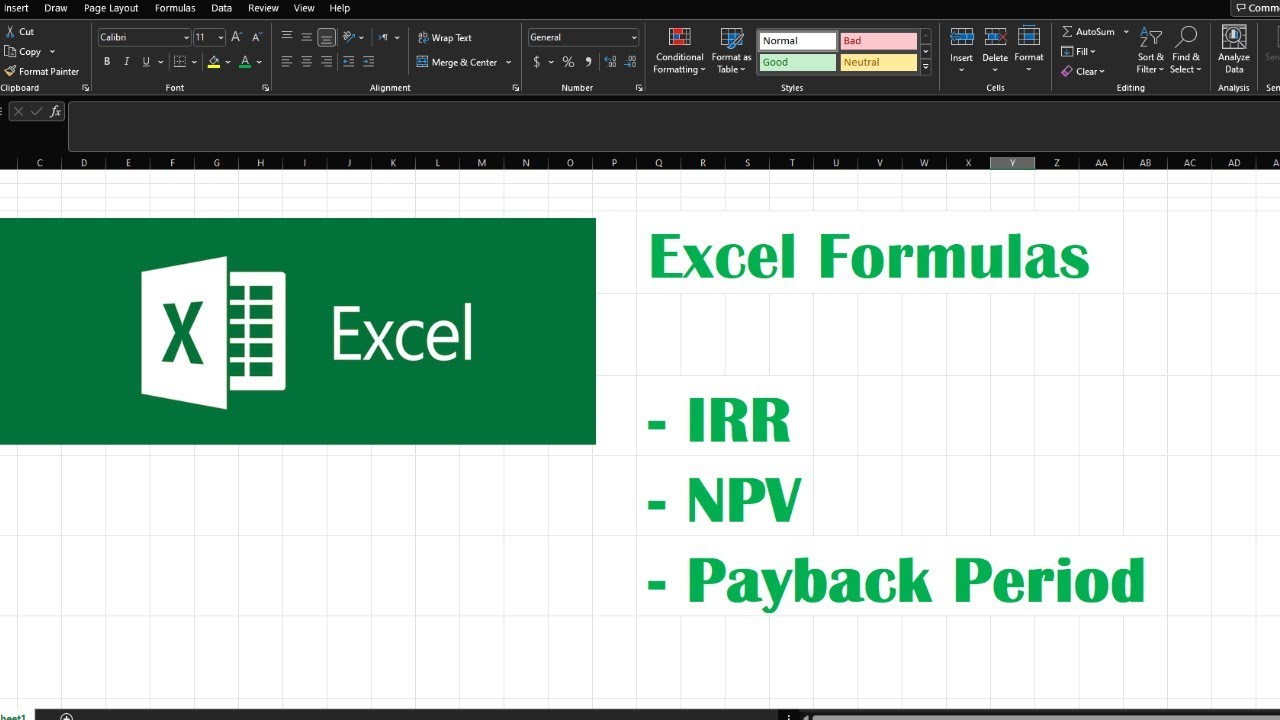Viewport: 1280px width, 720px height.
Task: Toggle Wrap Text for cells
Action: pos(445,38)
